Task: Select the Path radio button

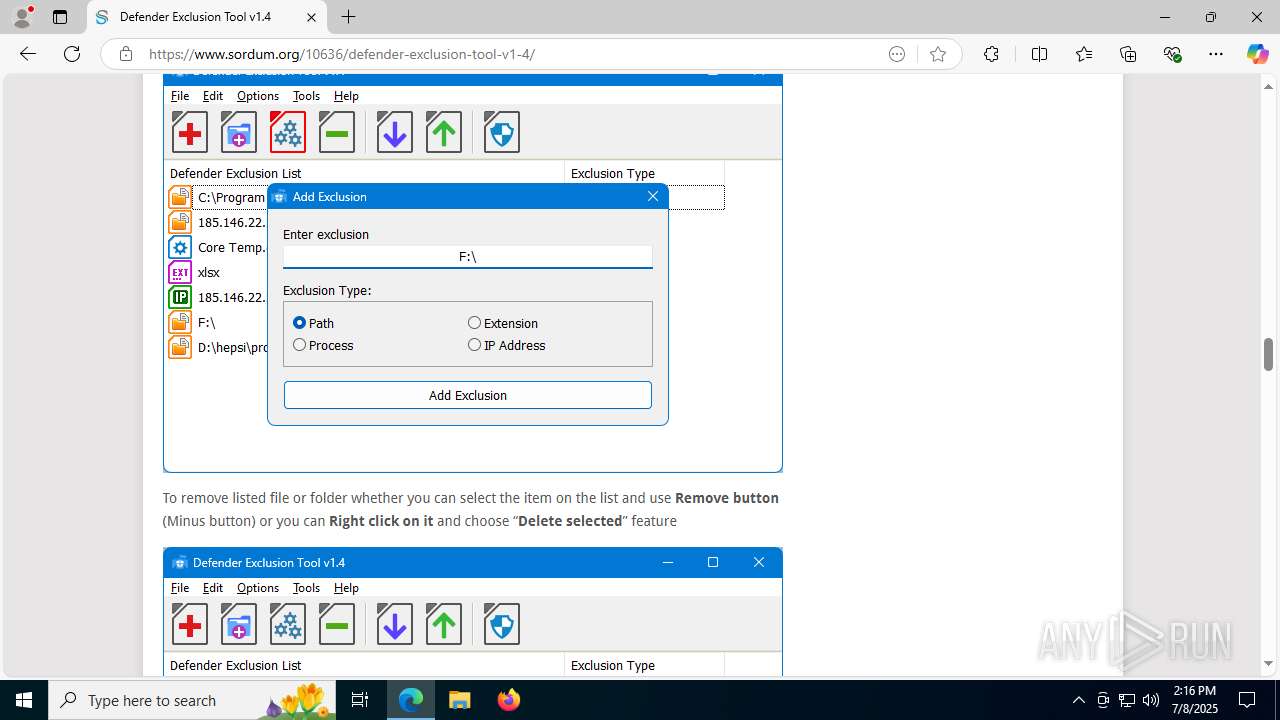Action: click(299, 323)
